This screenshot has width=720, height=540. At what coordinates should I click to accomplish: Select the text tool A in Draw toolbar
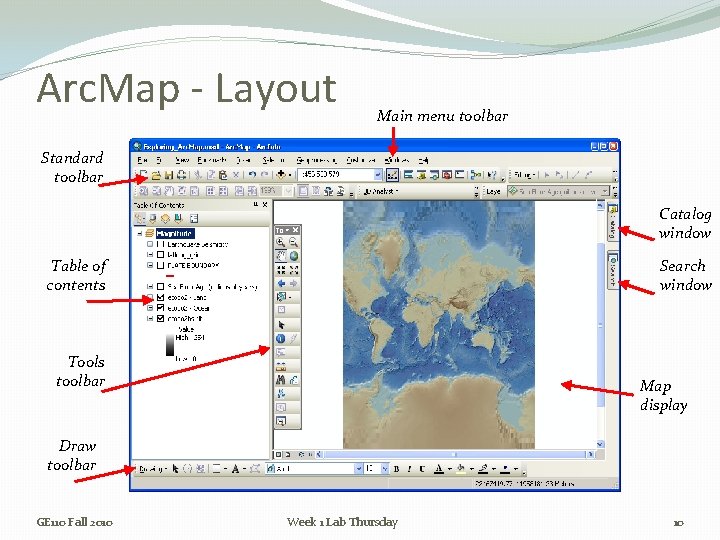pos(235,469)
